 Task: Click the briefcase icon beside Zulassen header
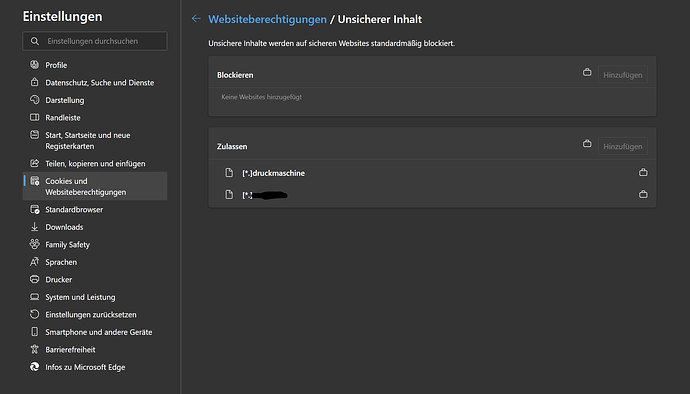[587, 144]
